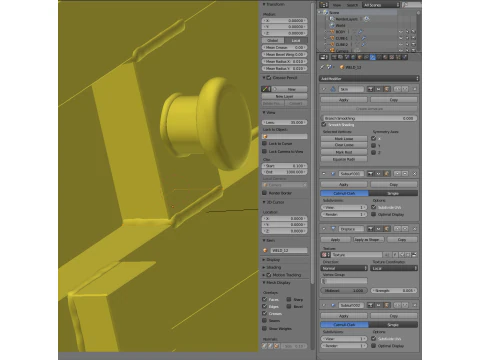Click the properties editor type selector icon

coord(324,57)
